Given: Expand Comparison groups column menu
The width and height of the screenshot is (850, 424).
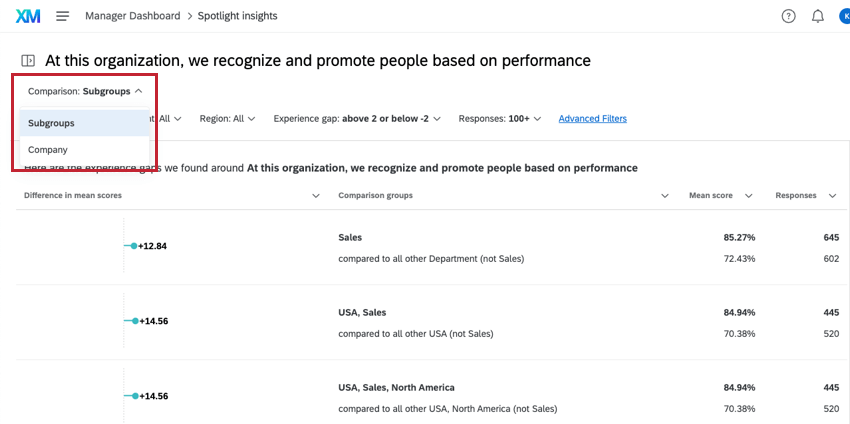Looking at the screenshot, I should point(665,196).
